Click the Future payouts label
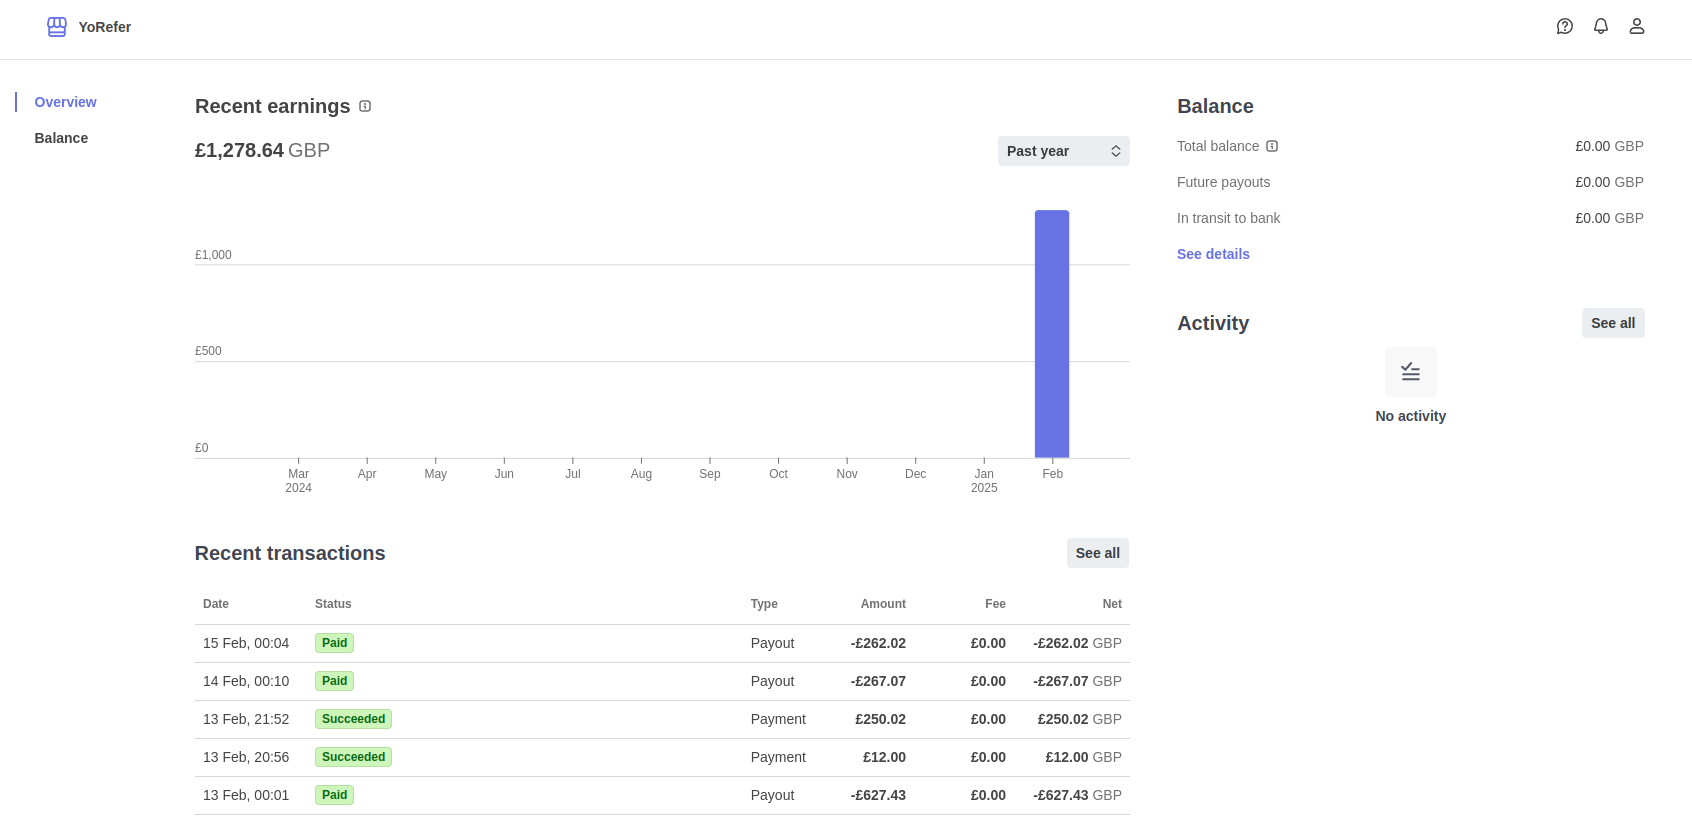 pos(1223,182)
